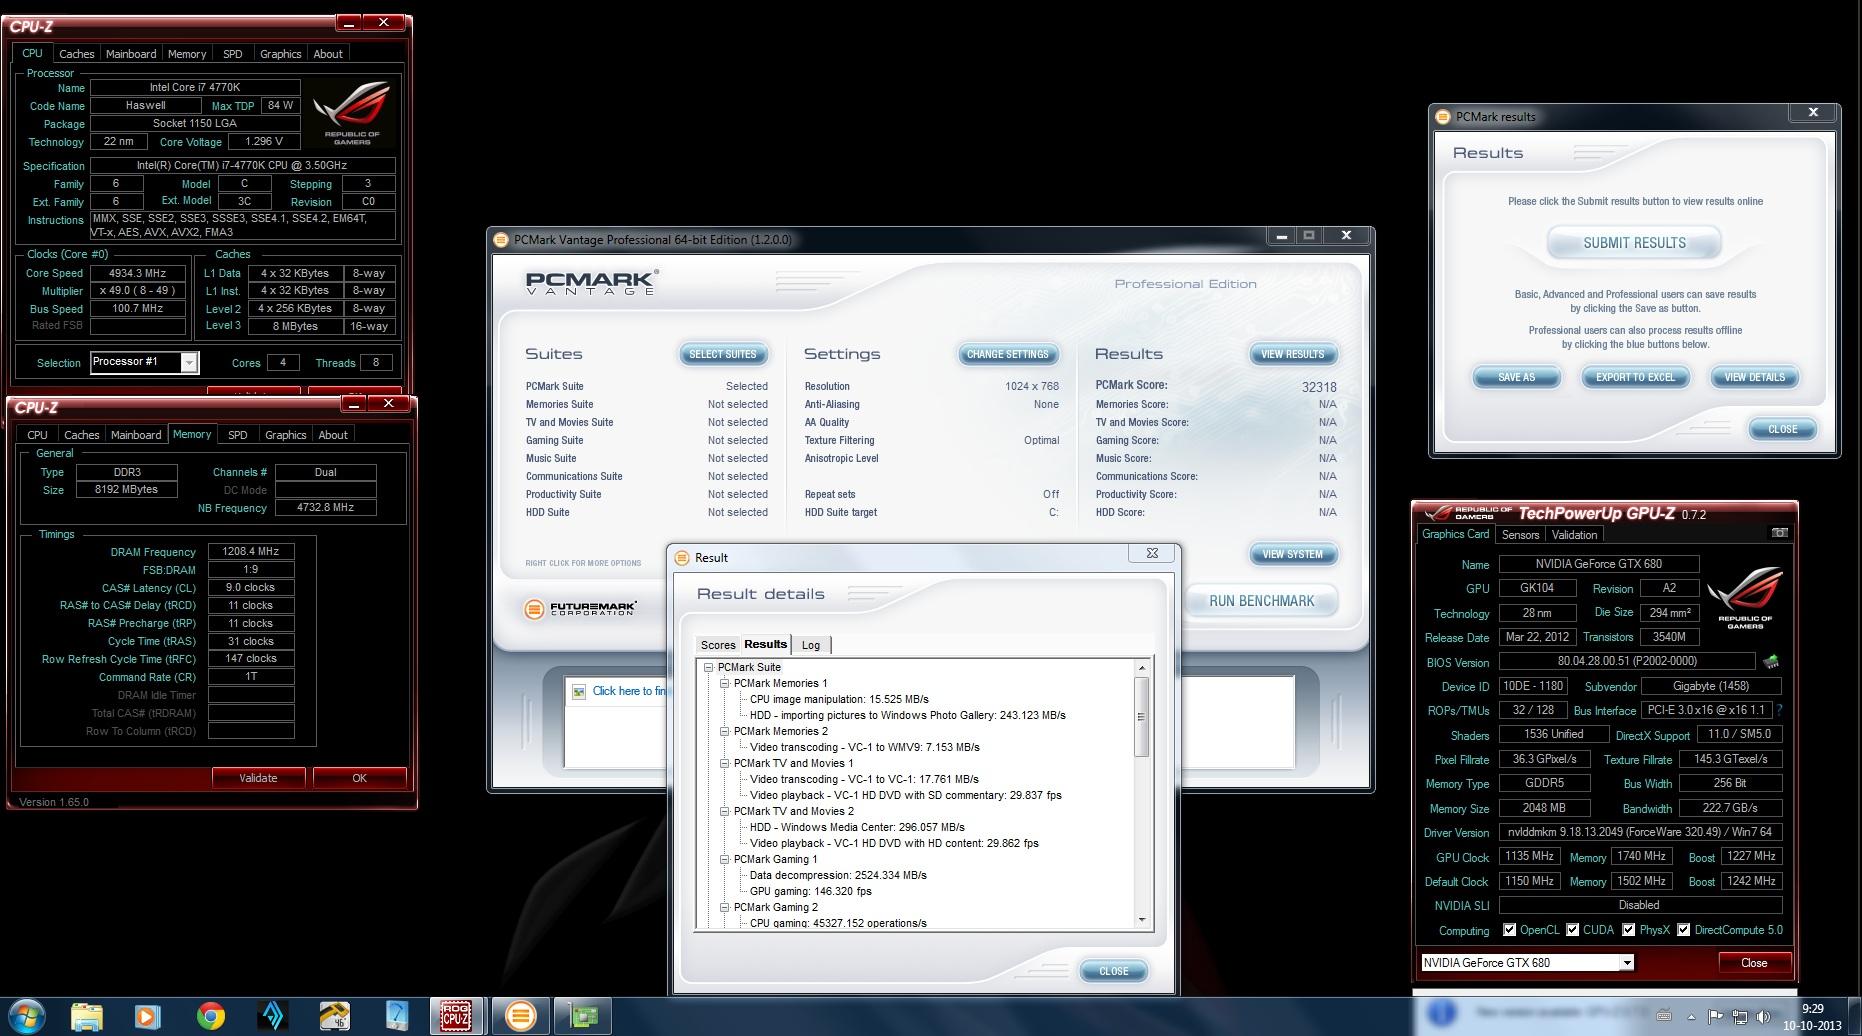Toggle the DirectCompute 5.0 checkbox
This screenshot has width=1862, height=1036.
[1683, 930]
